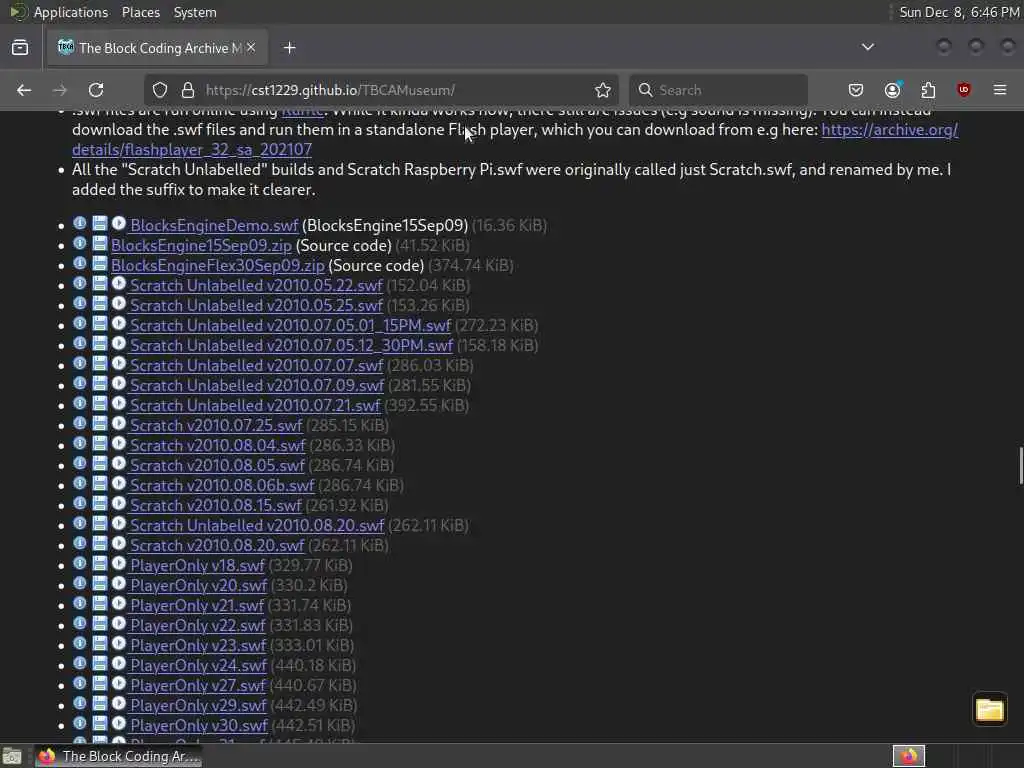1024x768 pixels.
Task: Click save icon for PlayerOnly v18.swf
Action: (99, 564)
